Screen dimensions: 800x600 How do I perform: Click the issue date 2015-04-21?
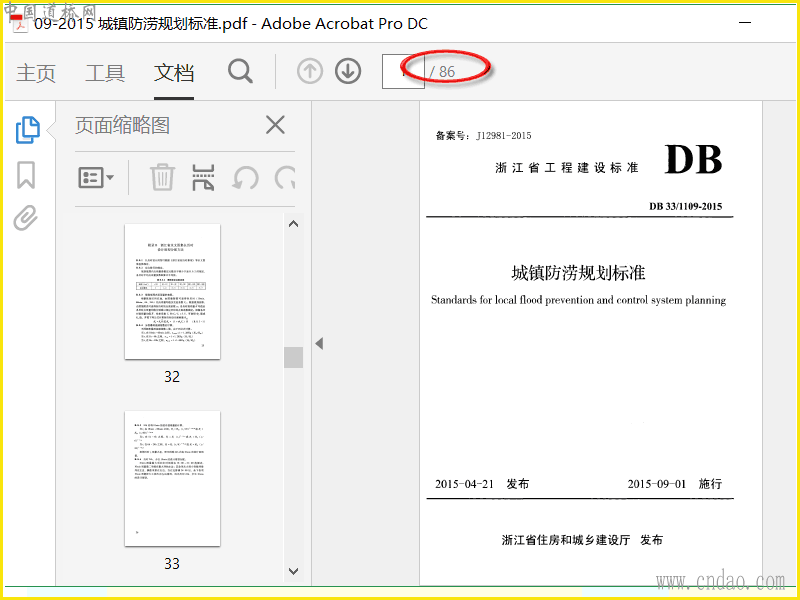[464, 484]
